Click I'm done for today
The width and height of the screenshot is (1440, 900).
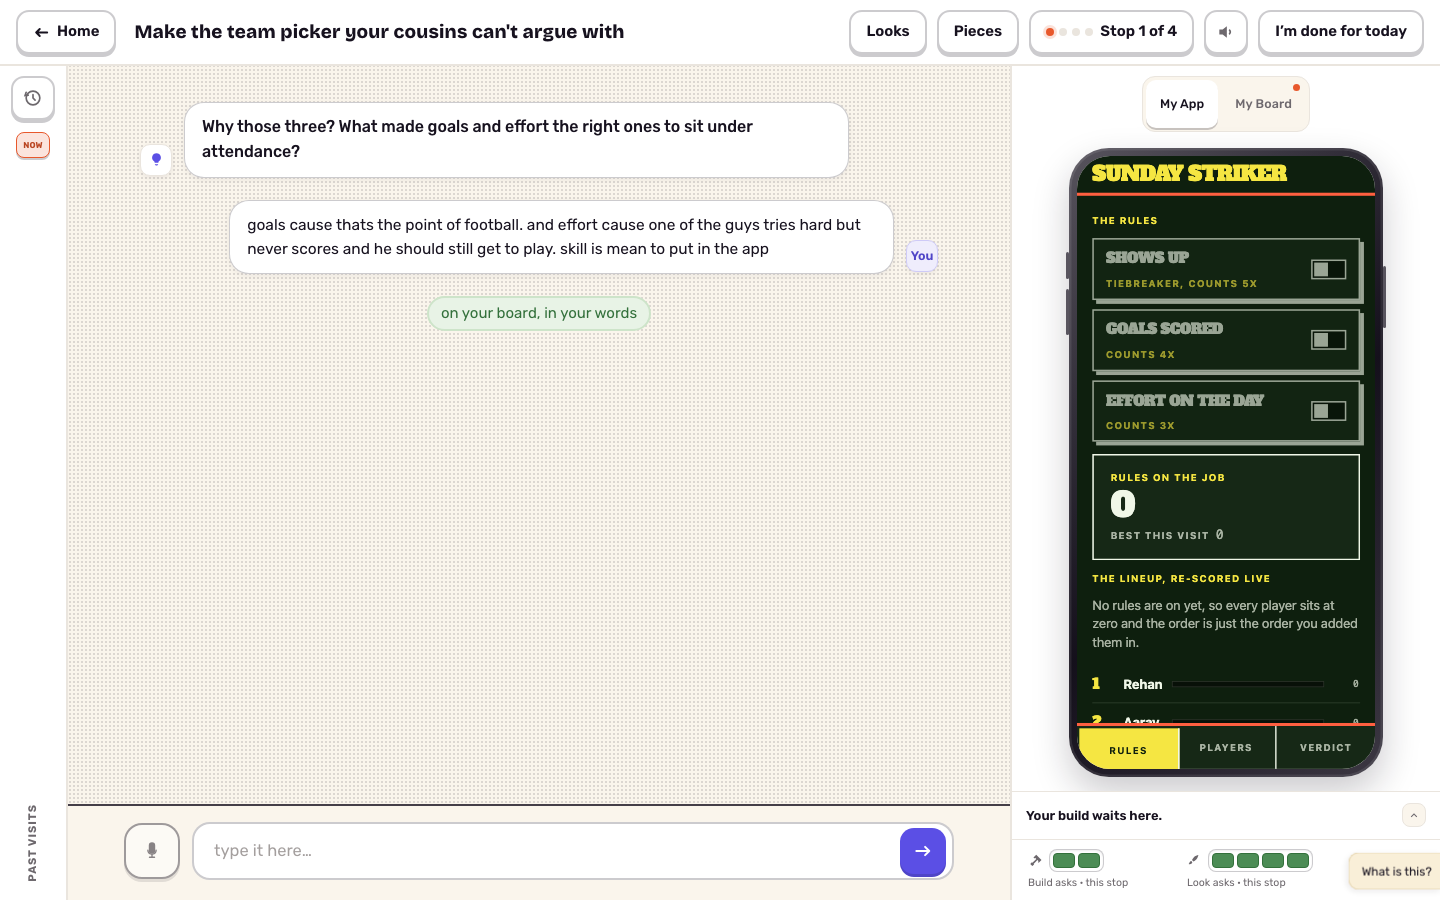[1340, 32]
